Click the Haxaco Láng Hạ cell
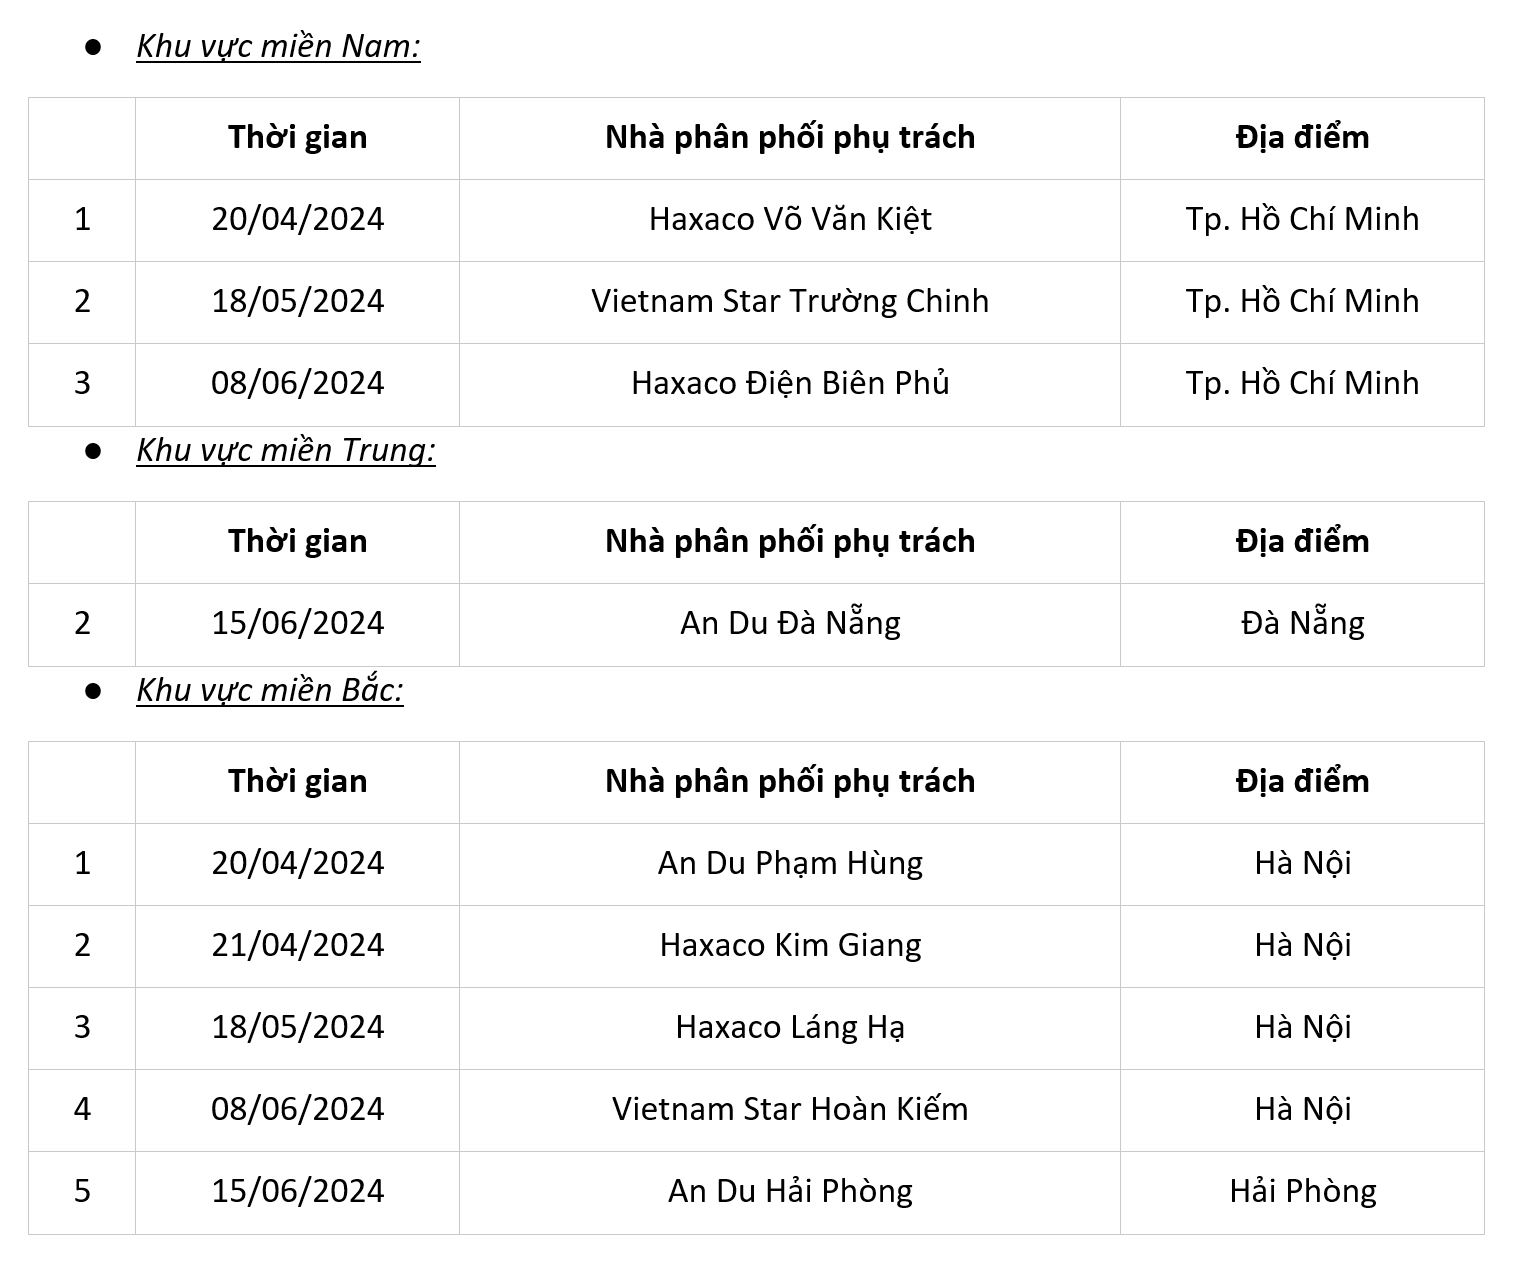 coord(790,1027)
